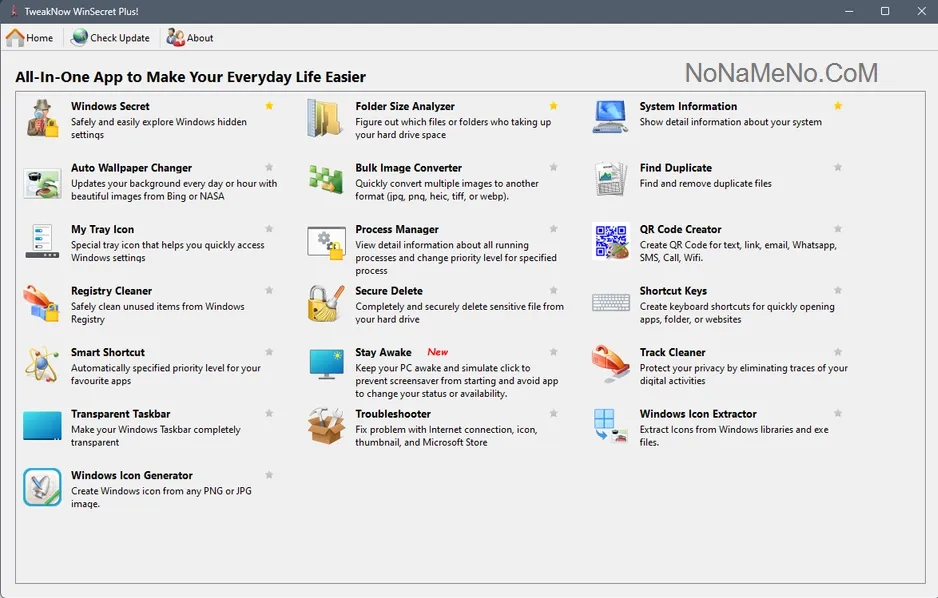Screen dimensions: 938x598
Task: Click the Troubleshooter toolbox icon
Action: pyautogui.click(x=325, y=426)
